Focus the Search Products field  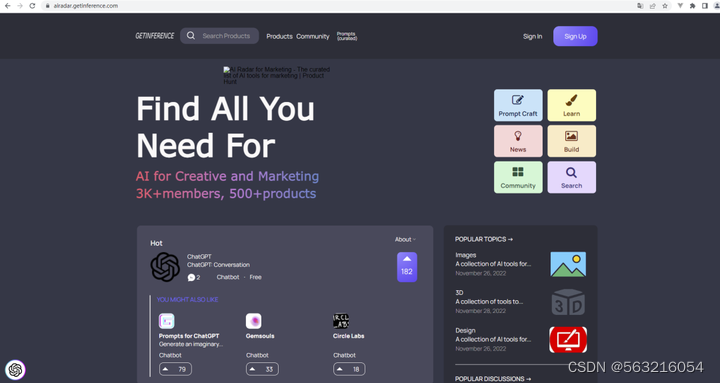pos(219,36)
